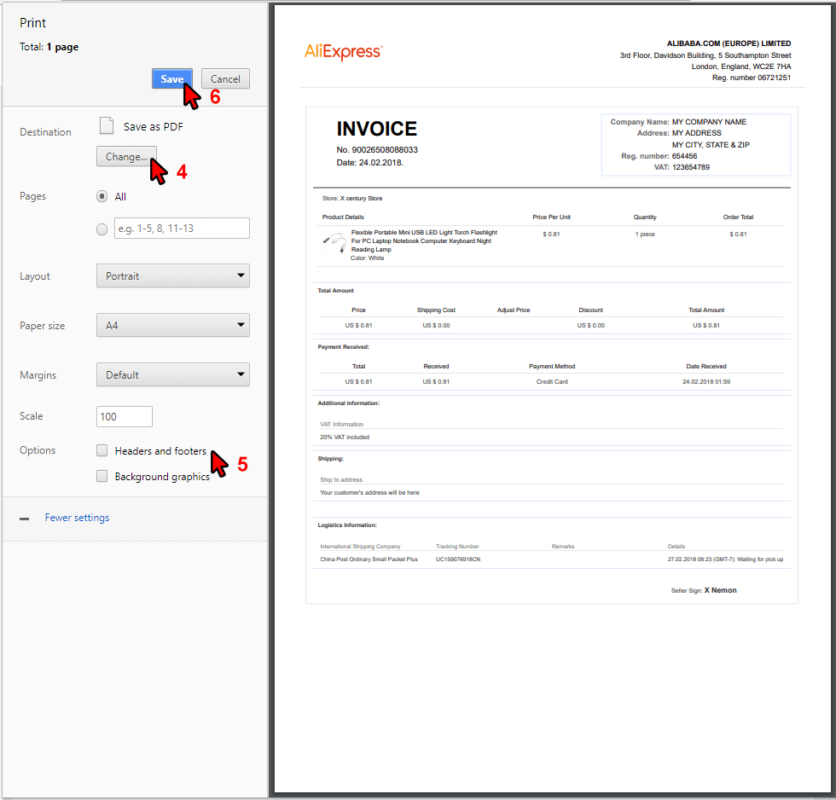
Task: Click the Fewer settings link
Action: click(x=77, y=517)
